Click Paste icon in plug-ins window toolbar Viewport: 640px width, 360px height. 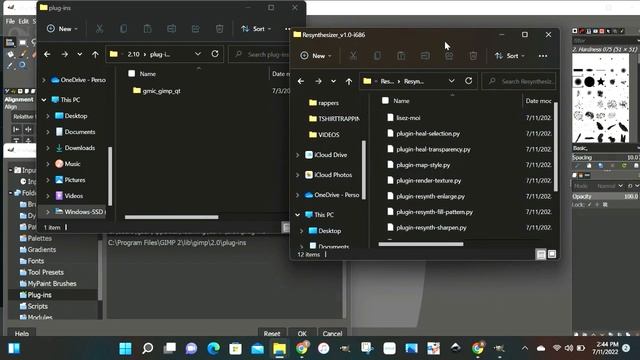147,29
